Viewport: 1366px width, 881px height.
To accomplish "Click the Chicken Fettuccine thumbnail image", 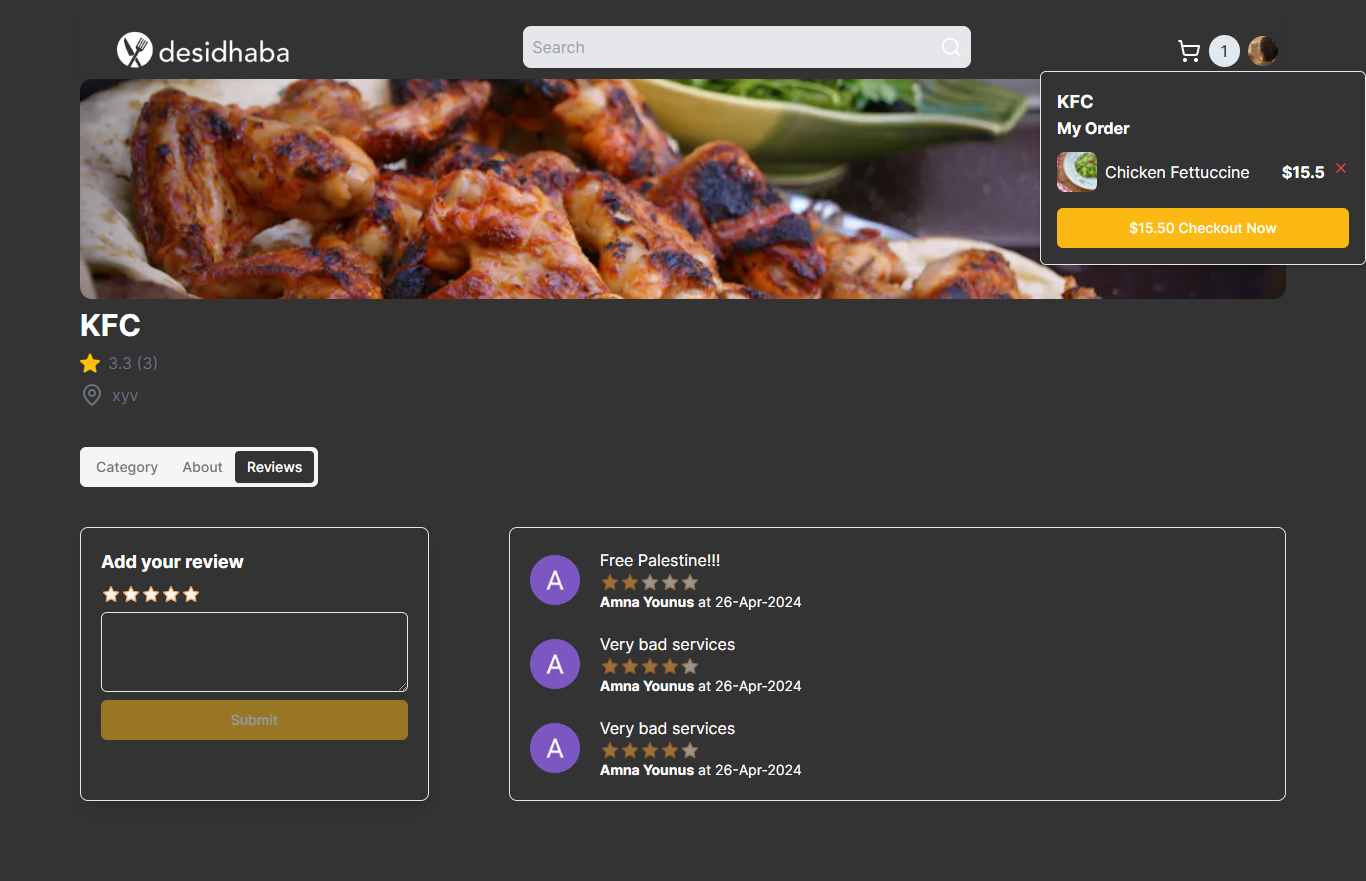I will coord(1077,172).
